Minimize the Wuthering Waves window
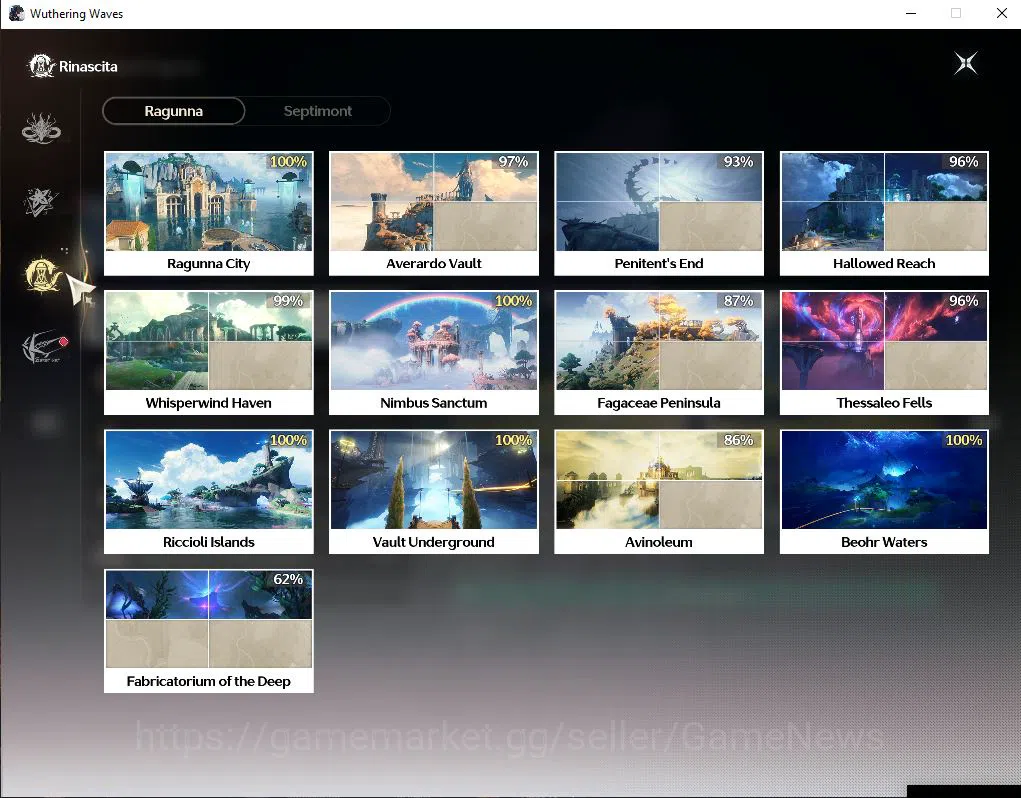 (911, 13)
